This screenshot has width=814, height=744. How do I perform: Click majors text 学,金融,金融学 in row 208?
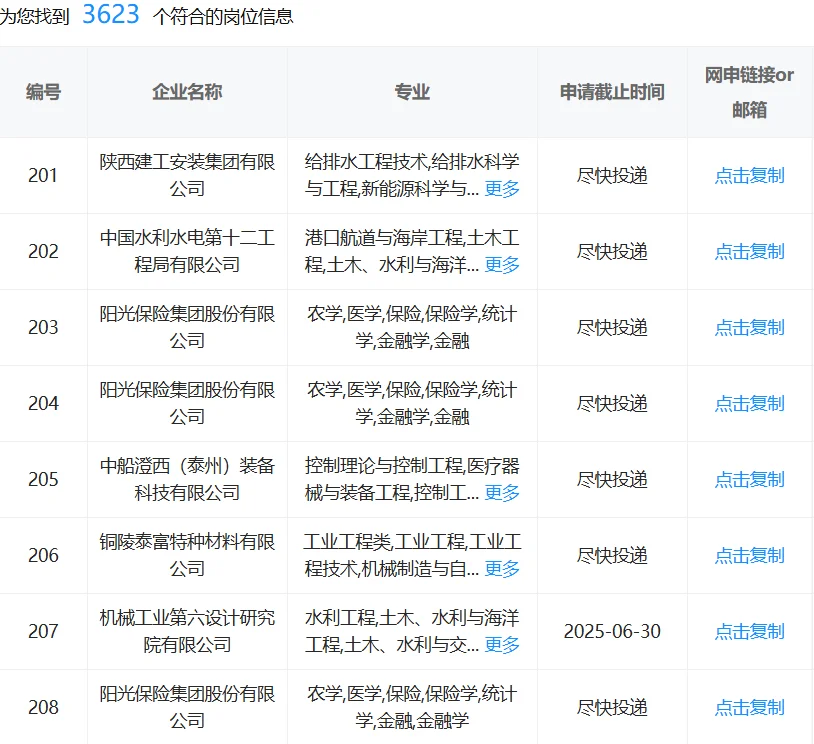click(412, 721)
